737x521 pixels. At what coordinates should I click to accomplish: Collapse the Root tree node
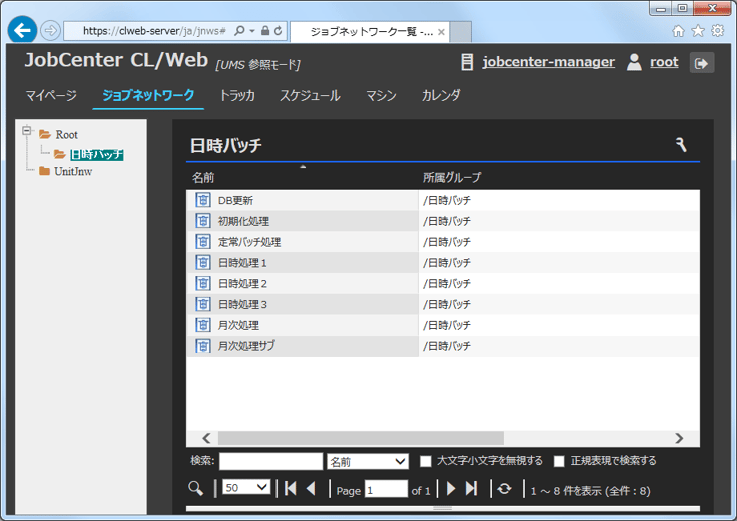[27, 130]
